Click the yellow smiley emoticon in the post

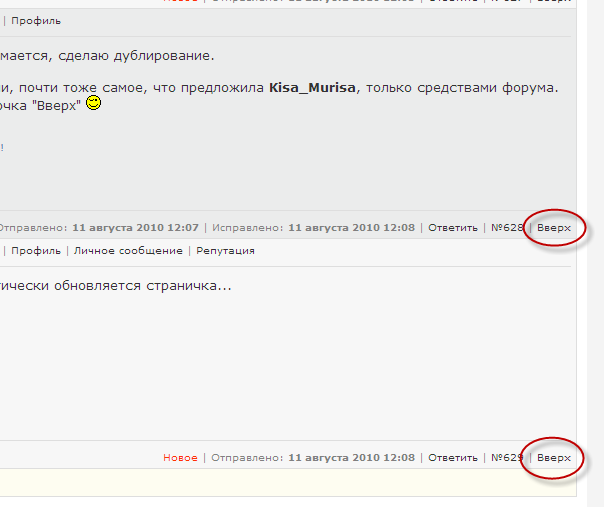(x=93, y=103)
